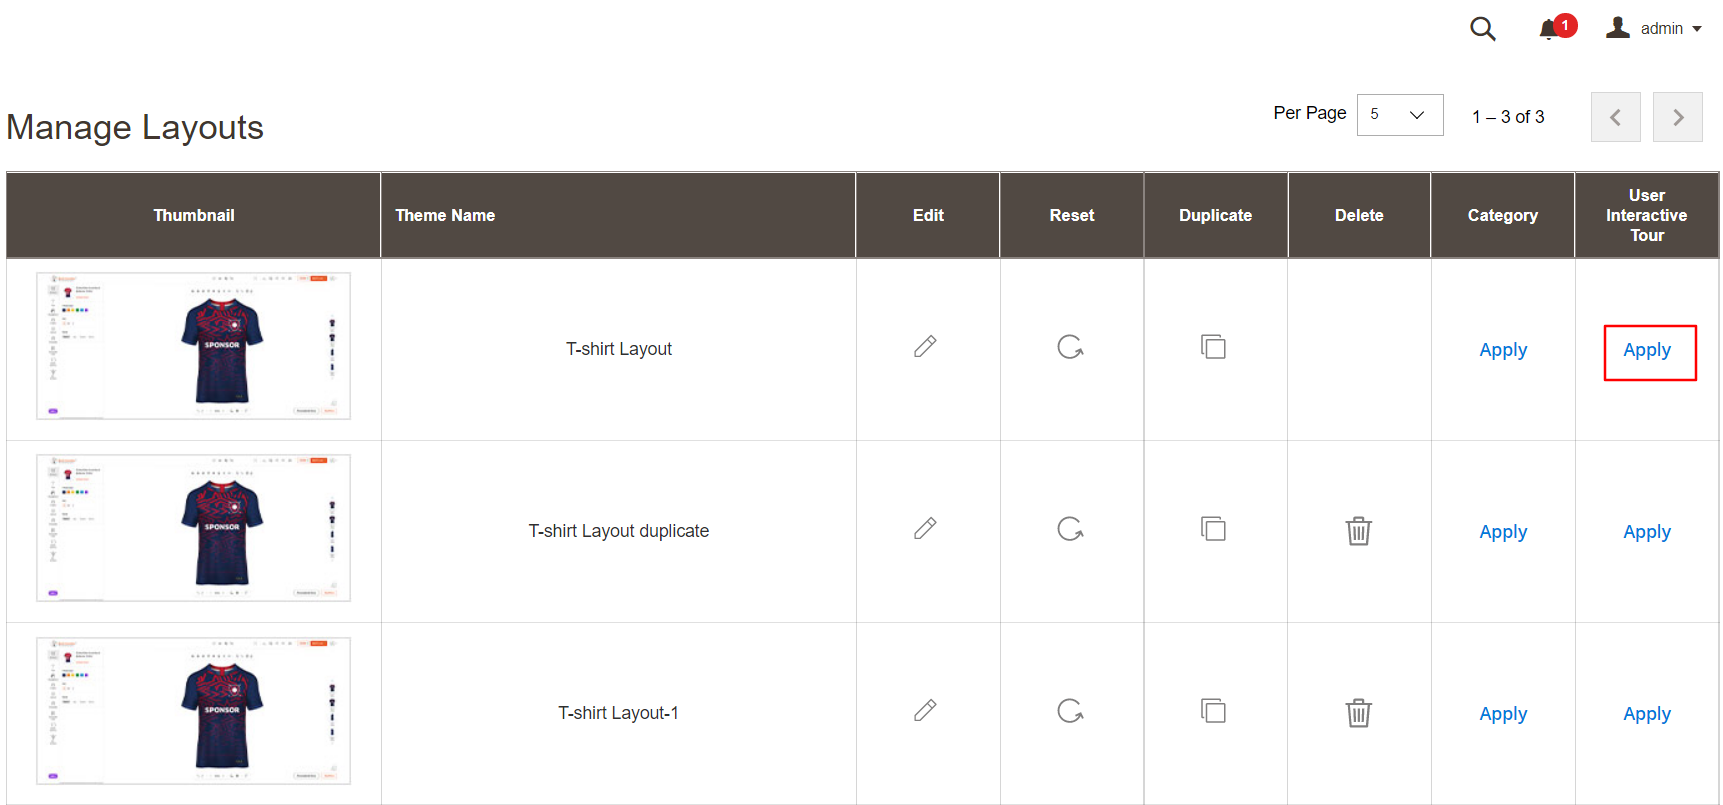Duplicate the T-shirt Layout-1 theme
1723x805 pixels.
1213,711
